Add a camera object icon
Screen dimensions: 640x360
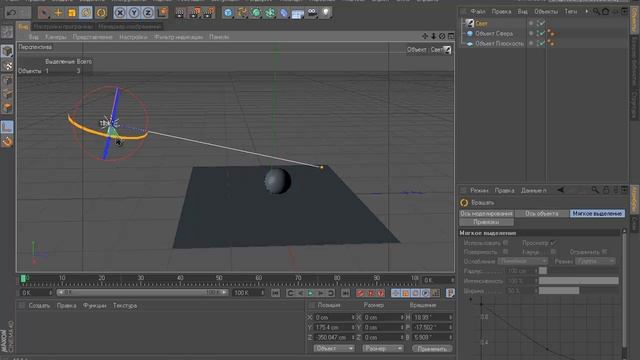pyautogui.click(x=312, y=13)
